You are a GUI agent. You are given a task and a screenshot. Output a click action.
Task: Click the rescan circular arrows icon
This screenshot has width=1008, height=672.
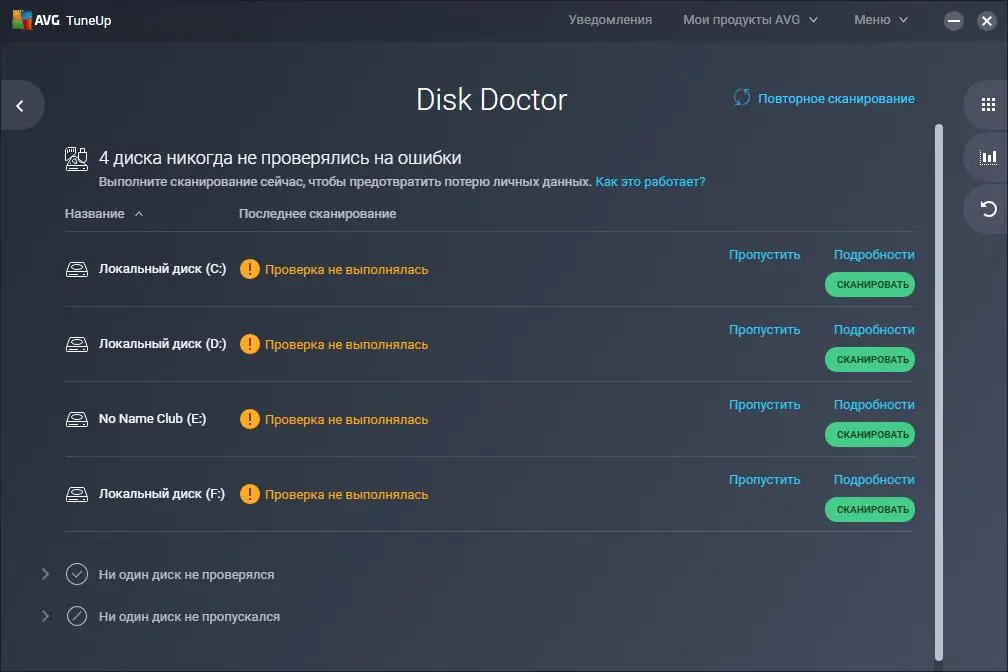[742, 98]
